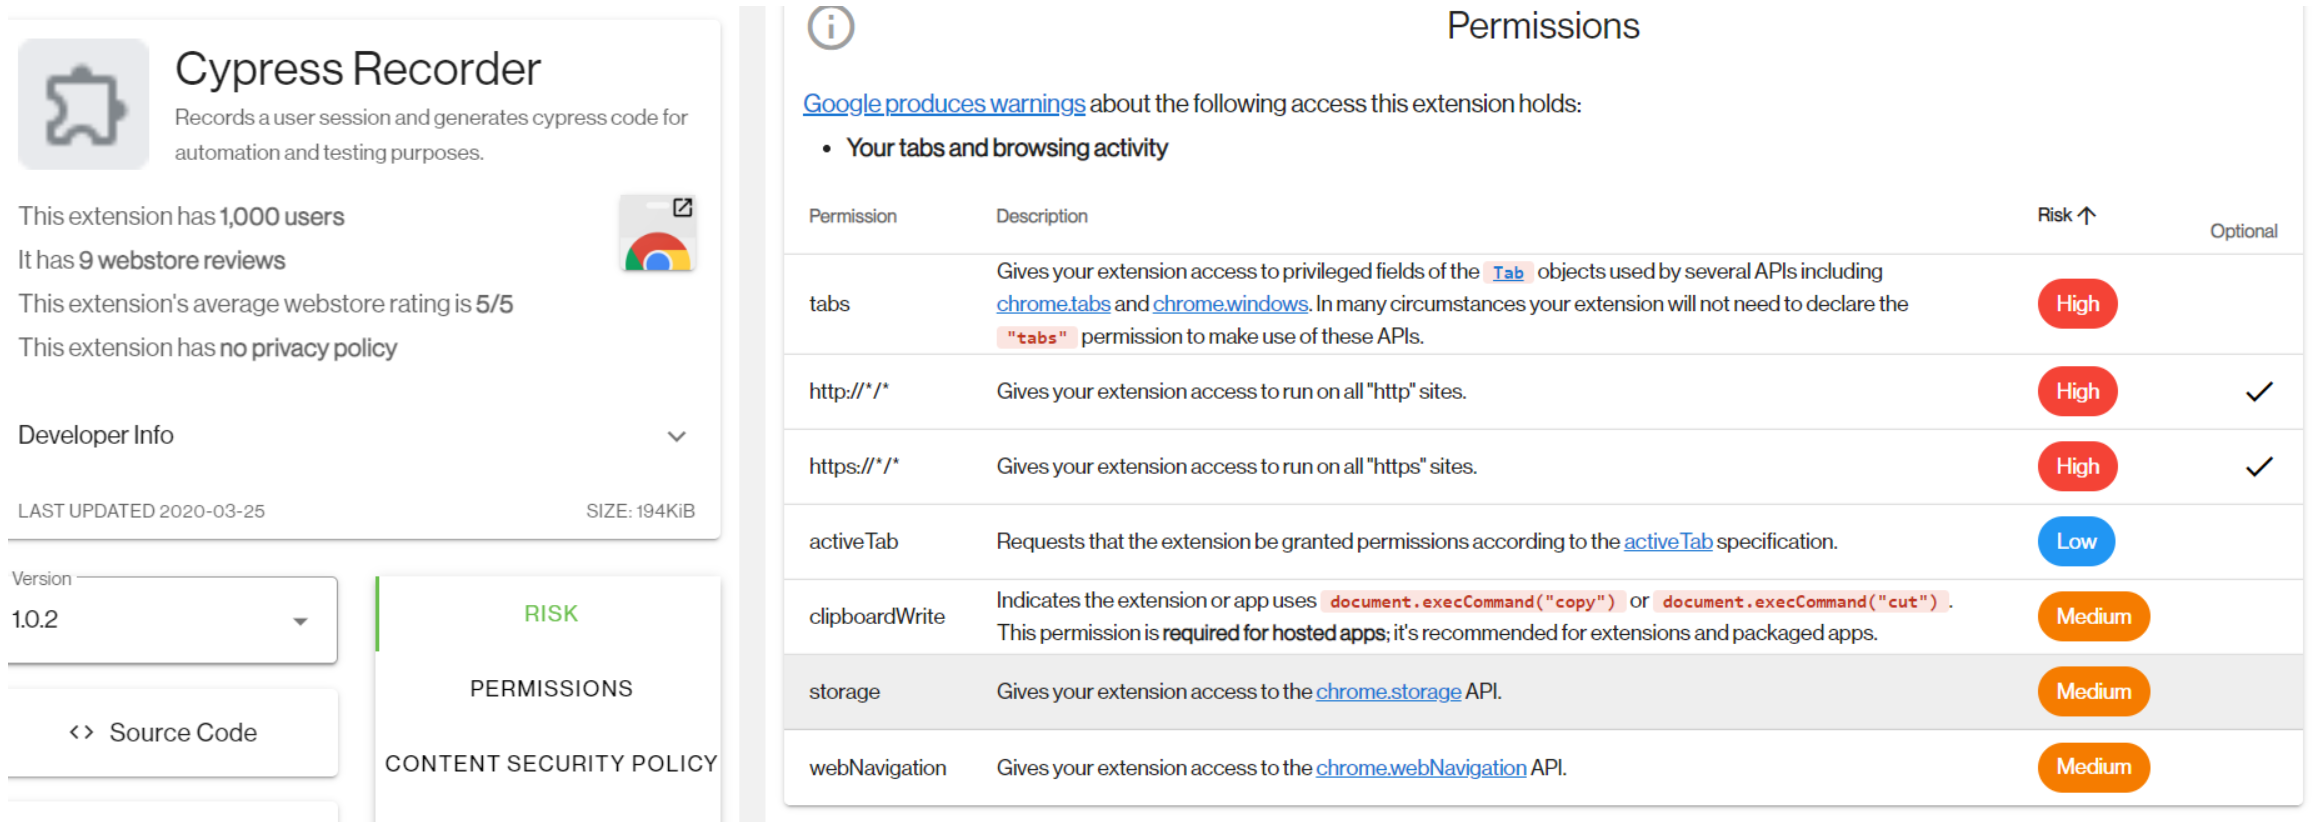Screen dimensions: 2320x822
Task: Click the Medium risk badge for webNavigation
Action: pos(2093,767)
